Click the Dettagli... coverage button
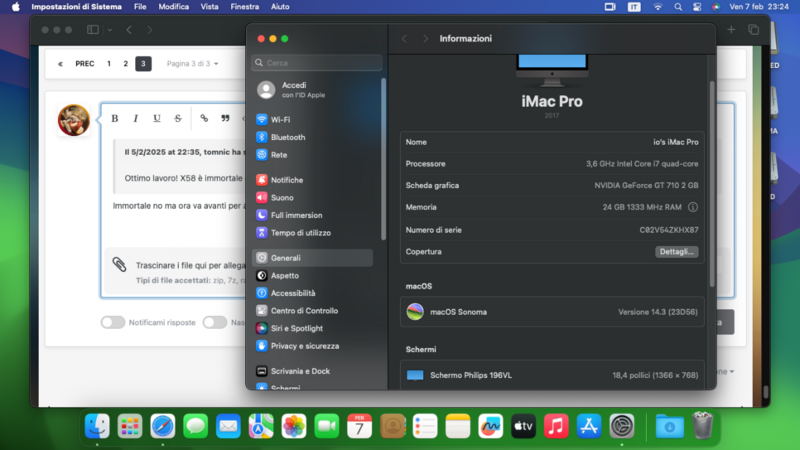800x450 pixels. pyautogui.click(x=677, y=251)
